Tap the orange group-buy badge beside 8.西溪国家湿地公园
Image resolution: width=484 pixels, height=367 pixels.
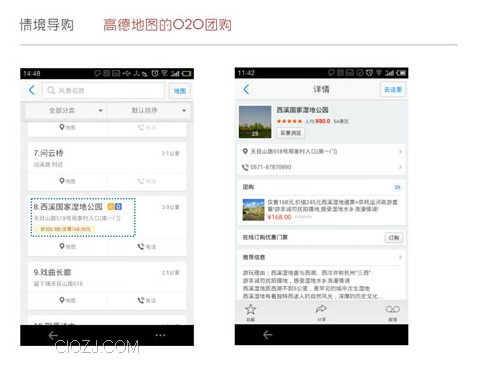pos(111,207)
